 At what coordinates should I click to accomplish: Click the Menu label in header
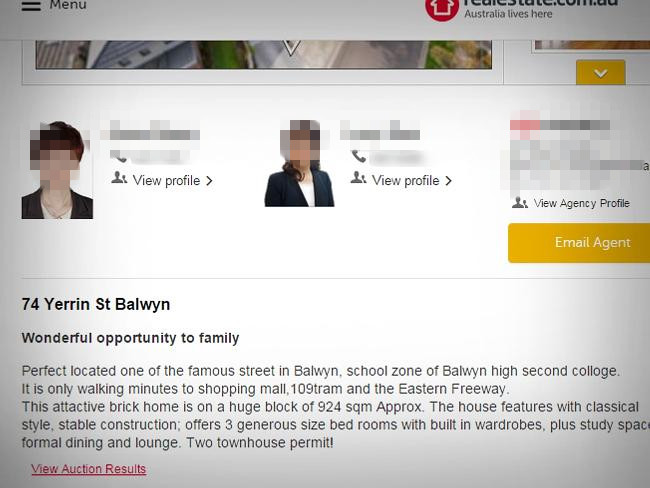pyautogui.click(x=68, y=5)
